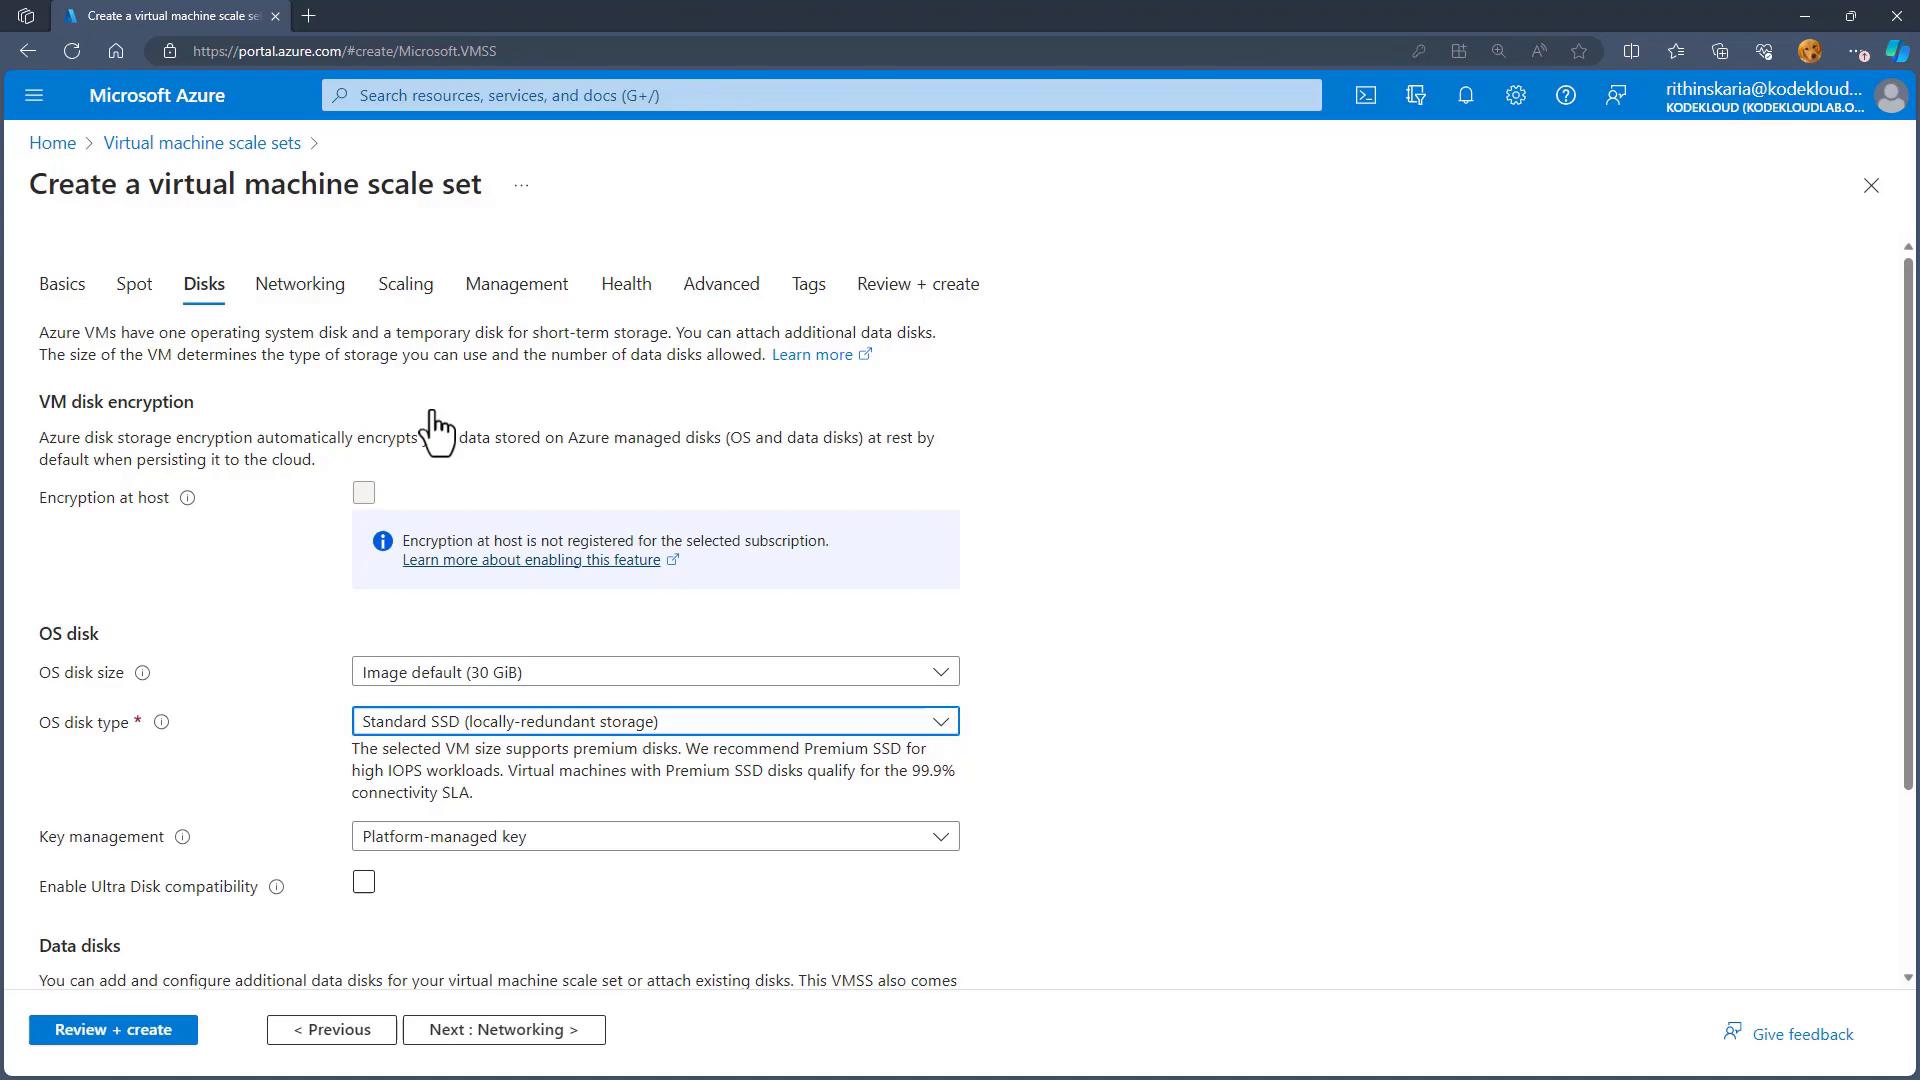Open the OS disk type dropdown
This screenshot has height=1080, width=1920.
(x=655, y=721)
